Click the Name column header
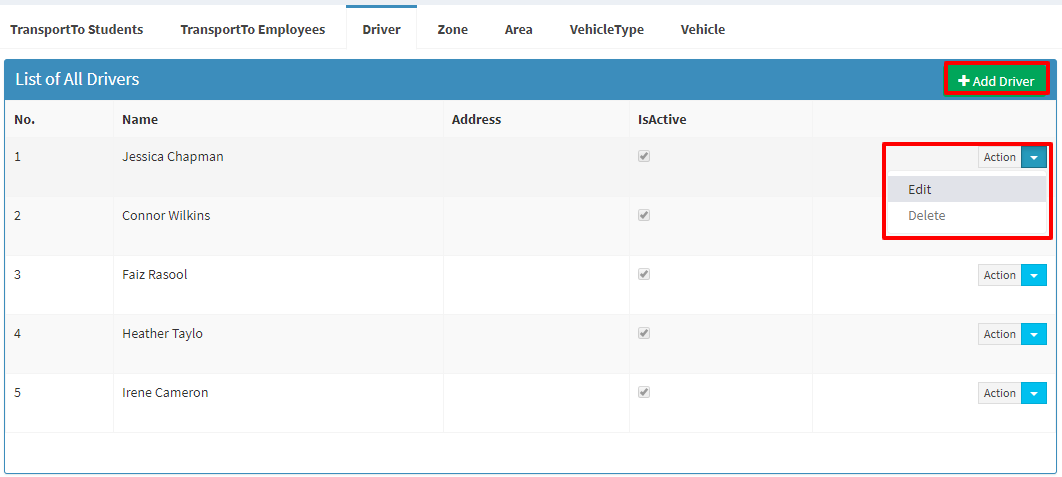Viewport: 1062px width, 477px height. 140,119
